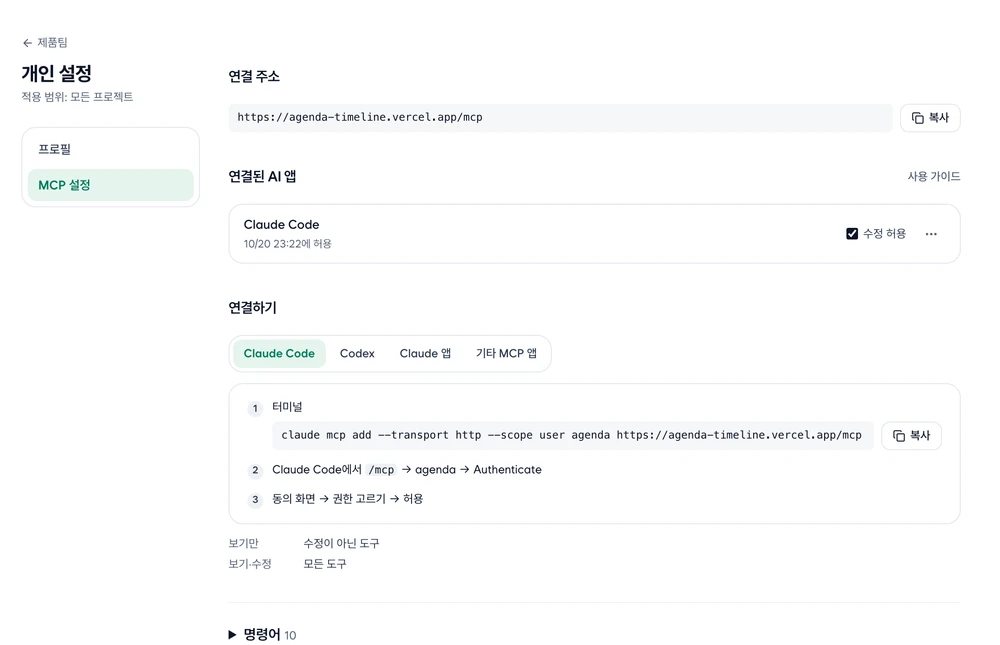Click the Claude Code connected app entry
The image size is (1000, 645).
(594, 234)
